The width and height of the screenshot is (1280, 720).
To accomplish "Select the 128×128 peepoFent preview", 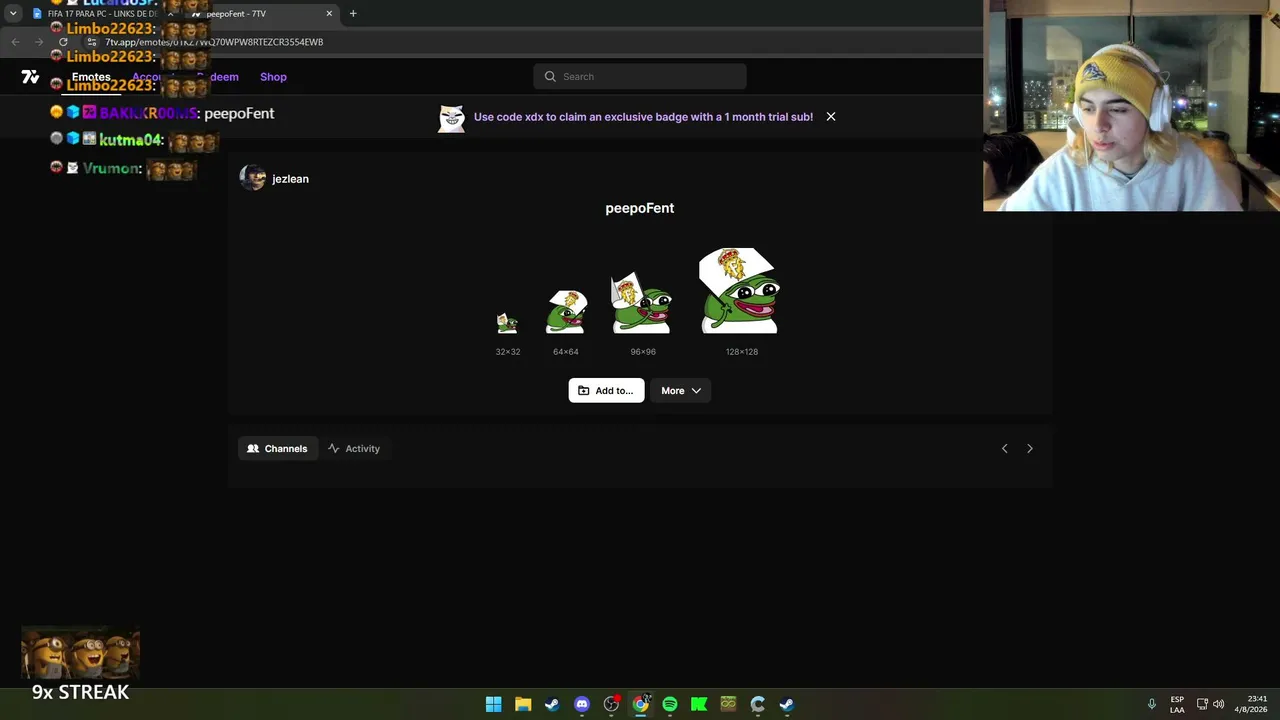I will (x=740, y=291).
